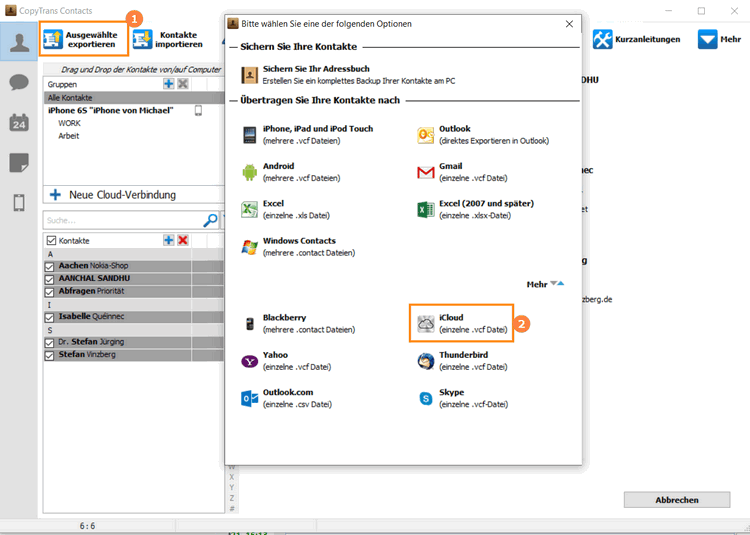Click the contact name Stefan Vinzberg
750x535 pixels.
pyautogui.click(x=87, y=355)
